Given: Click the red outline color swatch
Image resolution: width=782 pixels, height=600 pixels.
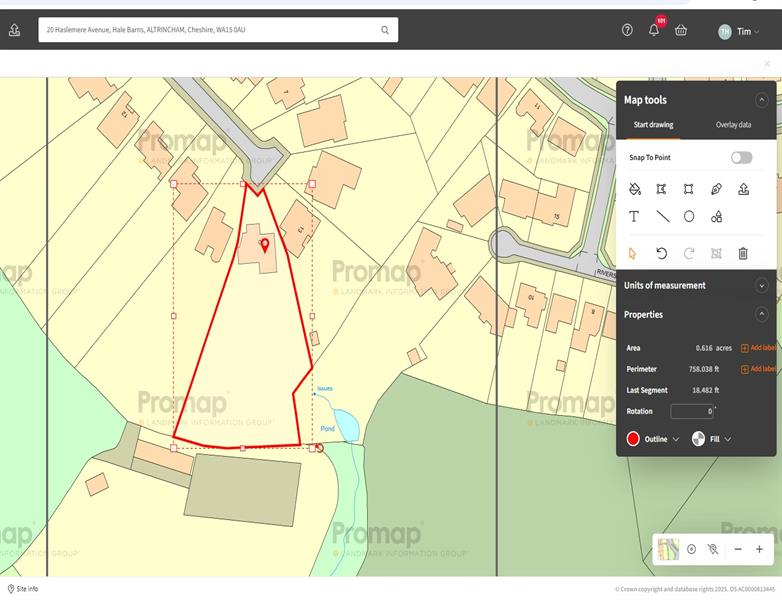Looking at the screenshot, I should pyautogui.click(x=633, y=439).
